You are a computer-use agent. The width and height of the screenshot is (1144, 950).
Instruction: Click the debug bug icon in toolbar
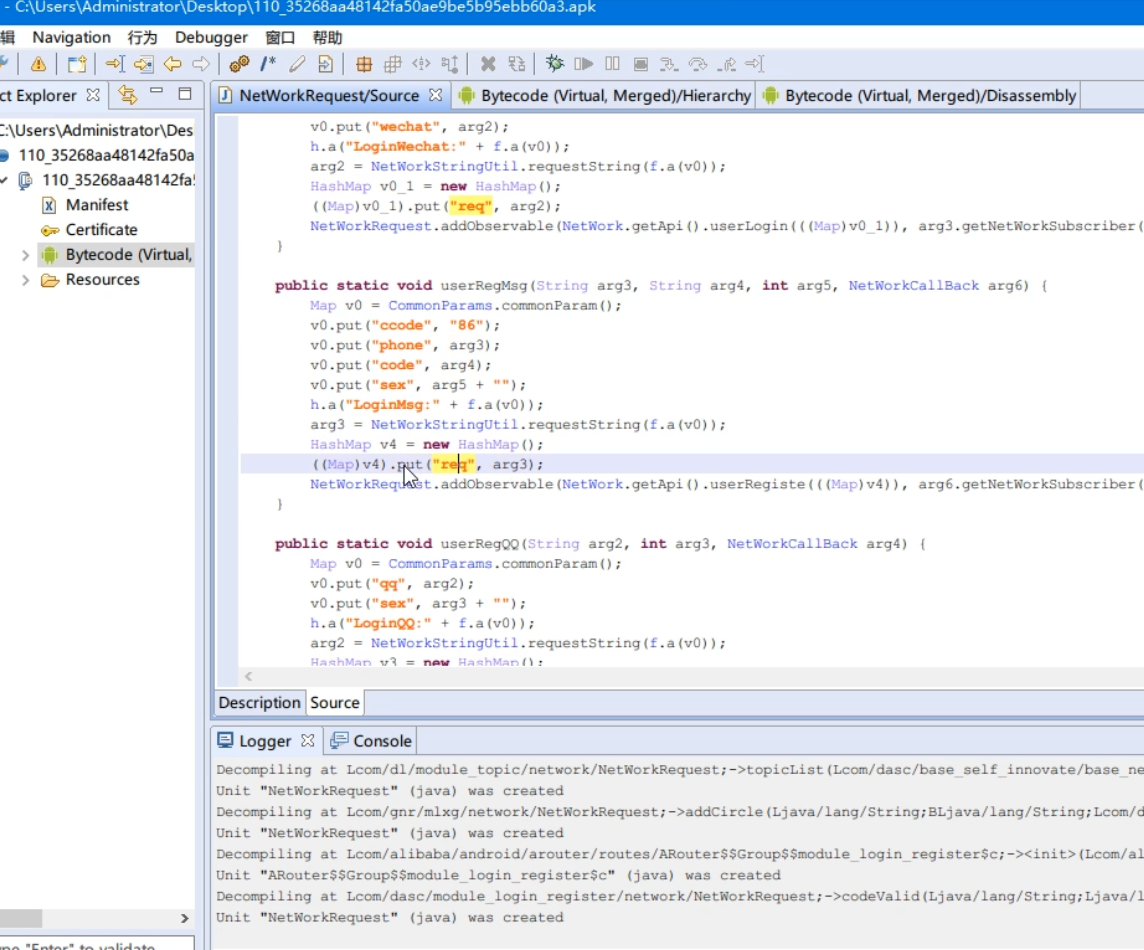555,64
